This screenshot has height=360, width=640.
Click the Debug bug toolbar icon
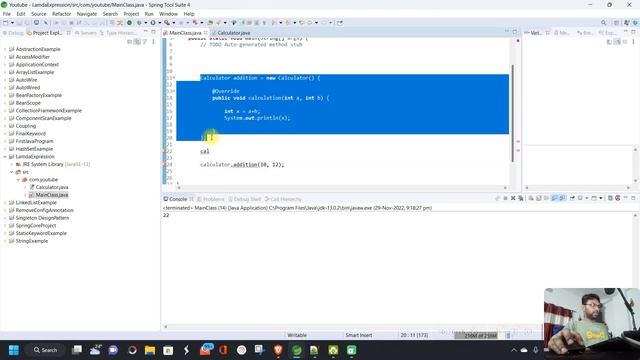pos(140,23)
